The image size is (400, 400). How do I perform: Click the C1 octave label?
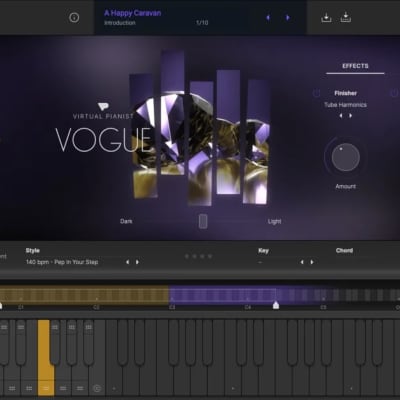pos(21,307)
